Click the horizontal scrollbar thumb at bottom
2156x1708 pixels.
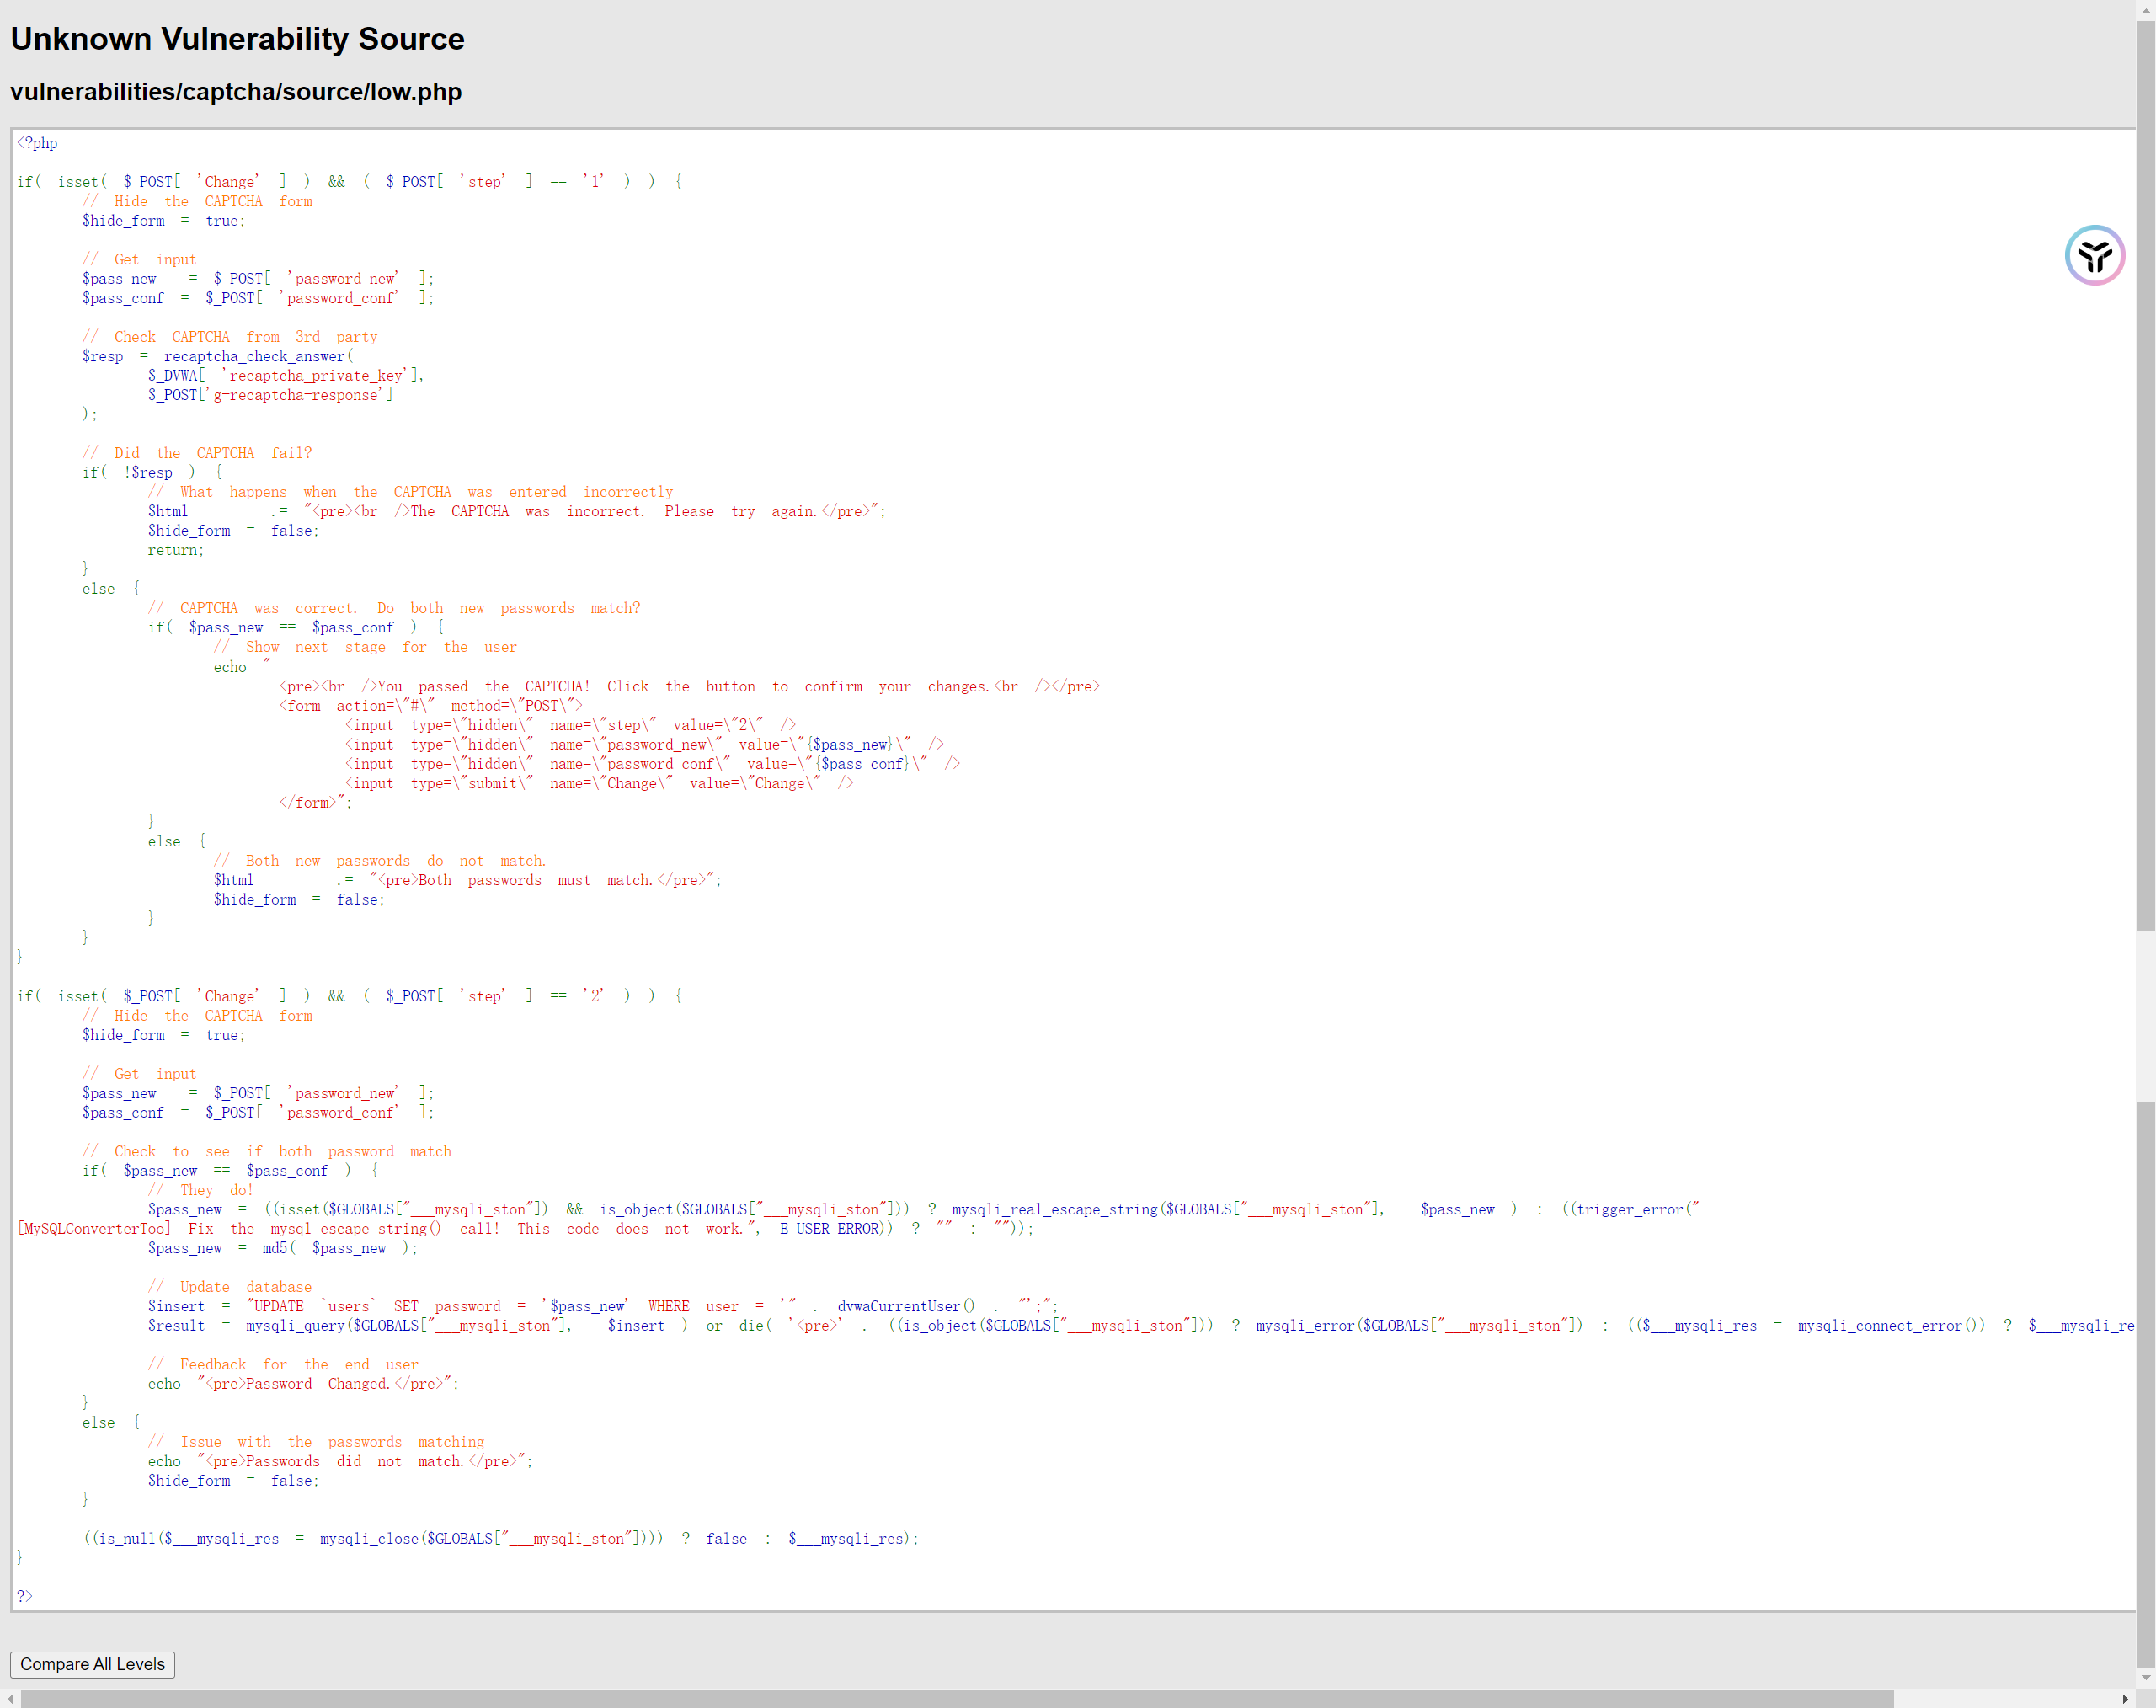coord(955,1698)
